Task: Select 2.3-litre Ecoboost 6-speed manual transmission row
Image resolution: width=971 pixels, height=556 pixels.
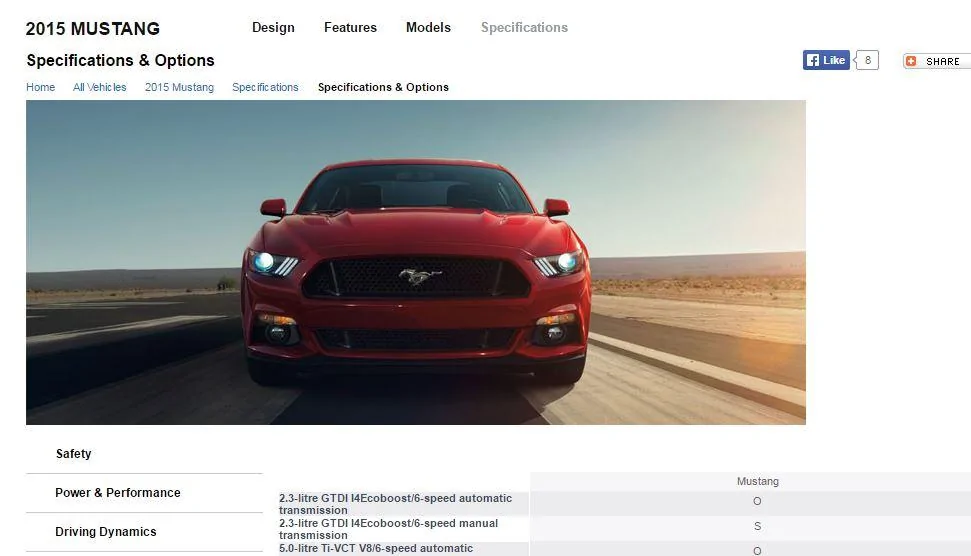Action: coord(625,529)
